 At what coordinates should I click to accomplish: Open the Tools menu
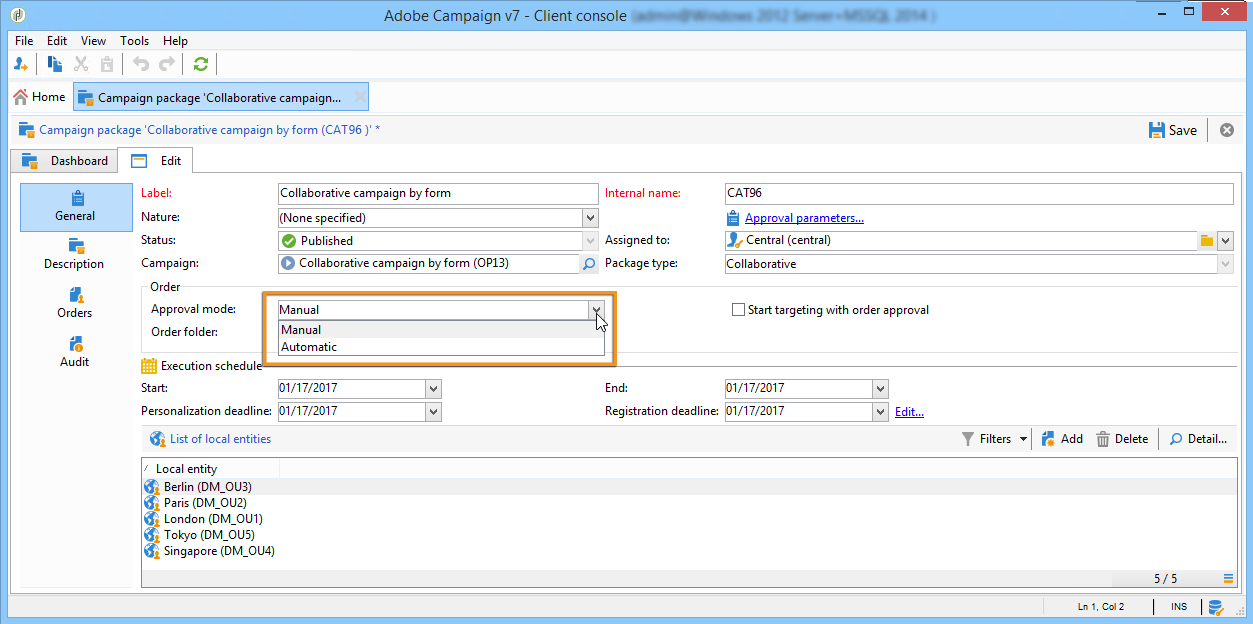point(134,41)
